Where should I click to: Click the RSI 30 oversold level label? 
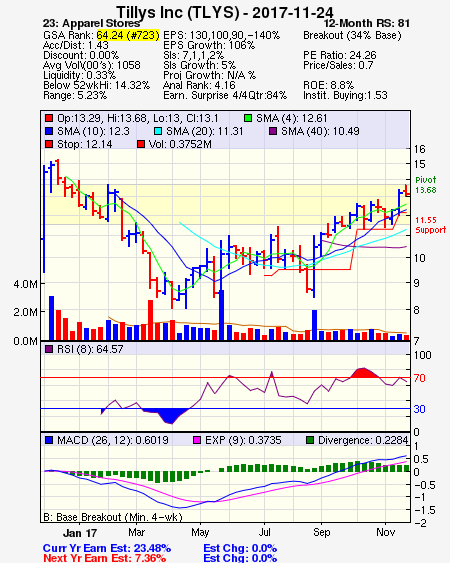[x=419, y=409]
